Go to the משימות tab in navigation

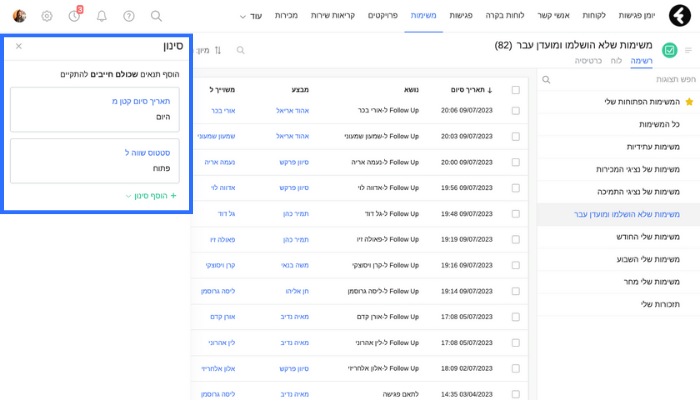coord(423,15)
